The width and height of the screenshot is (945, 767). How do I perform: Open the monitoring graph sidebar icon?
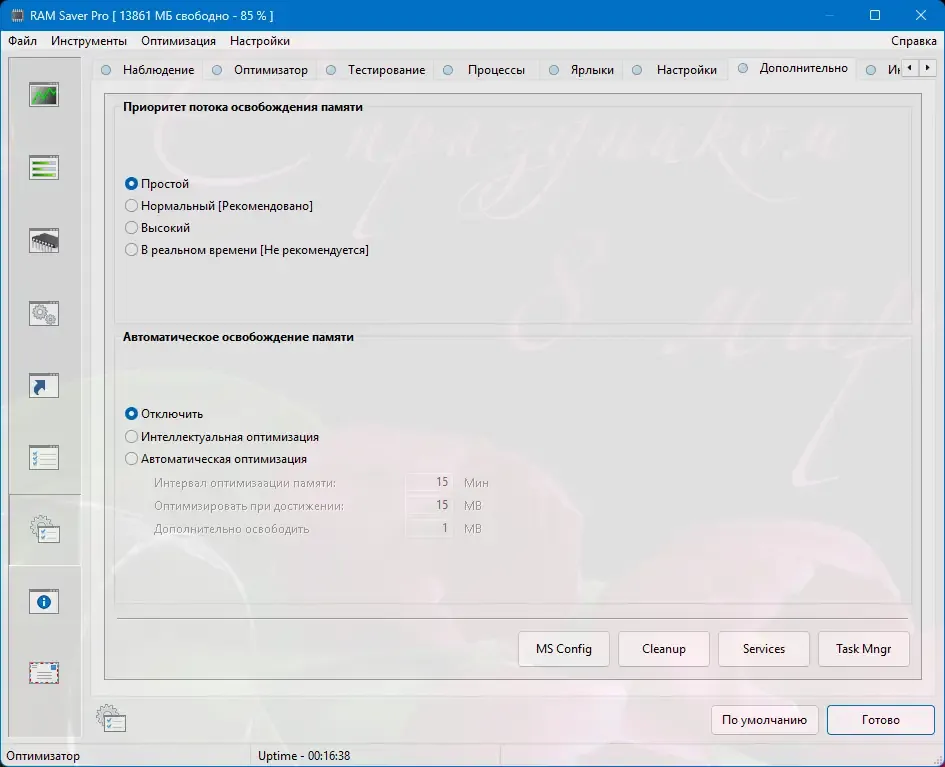pos(44,95)
